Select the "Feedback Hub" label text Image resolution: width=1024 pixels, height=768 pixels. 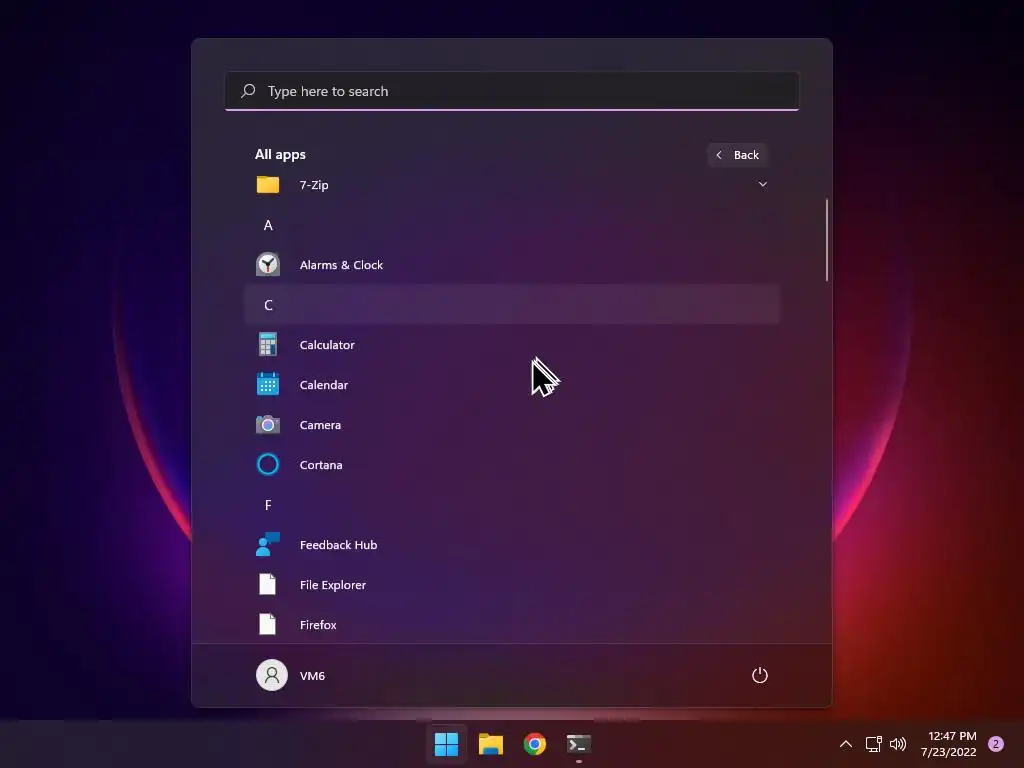[x=338, y=545]
